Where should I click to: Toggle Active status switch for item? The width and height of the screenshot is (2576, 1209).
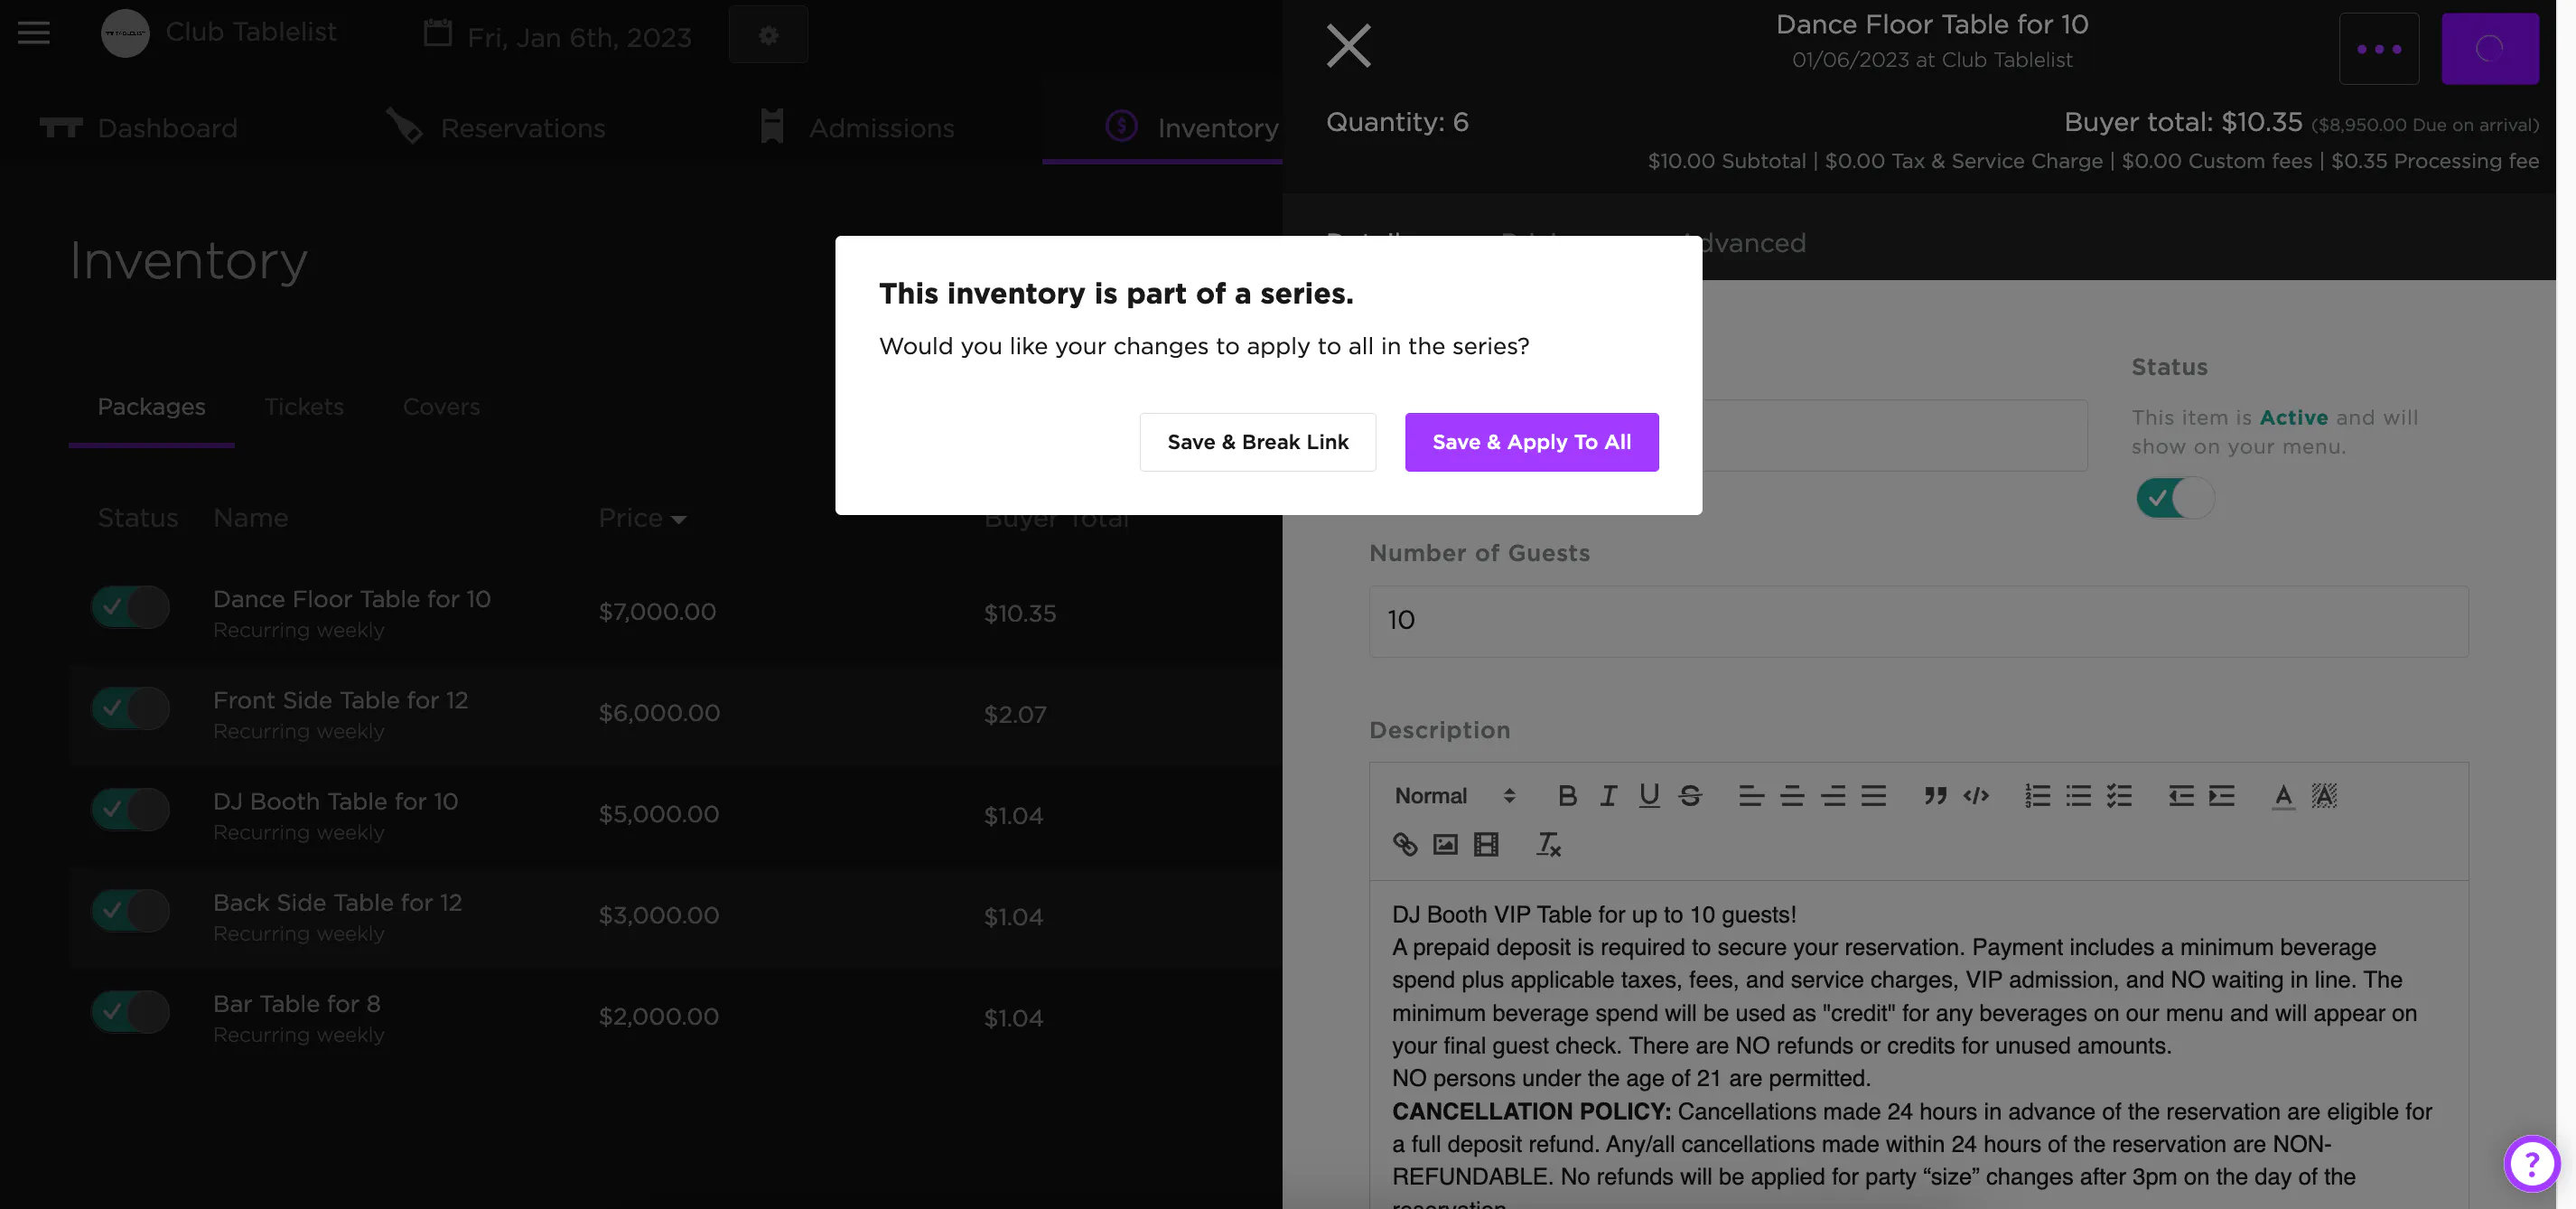pyautogui.click(x=2175, y=497)
